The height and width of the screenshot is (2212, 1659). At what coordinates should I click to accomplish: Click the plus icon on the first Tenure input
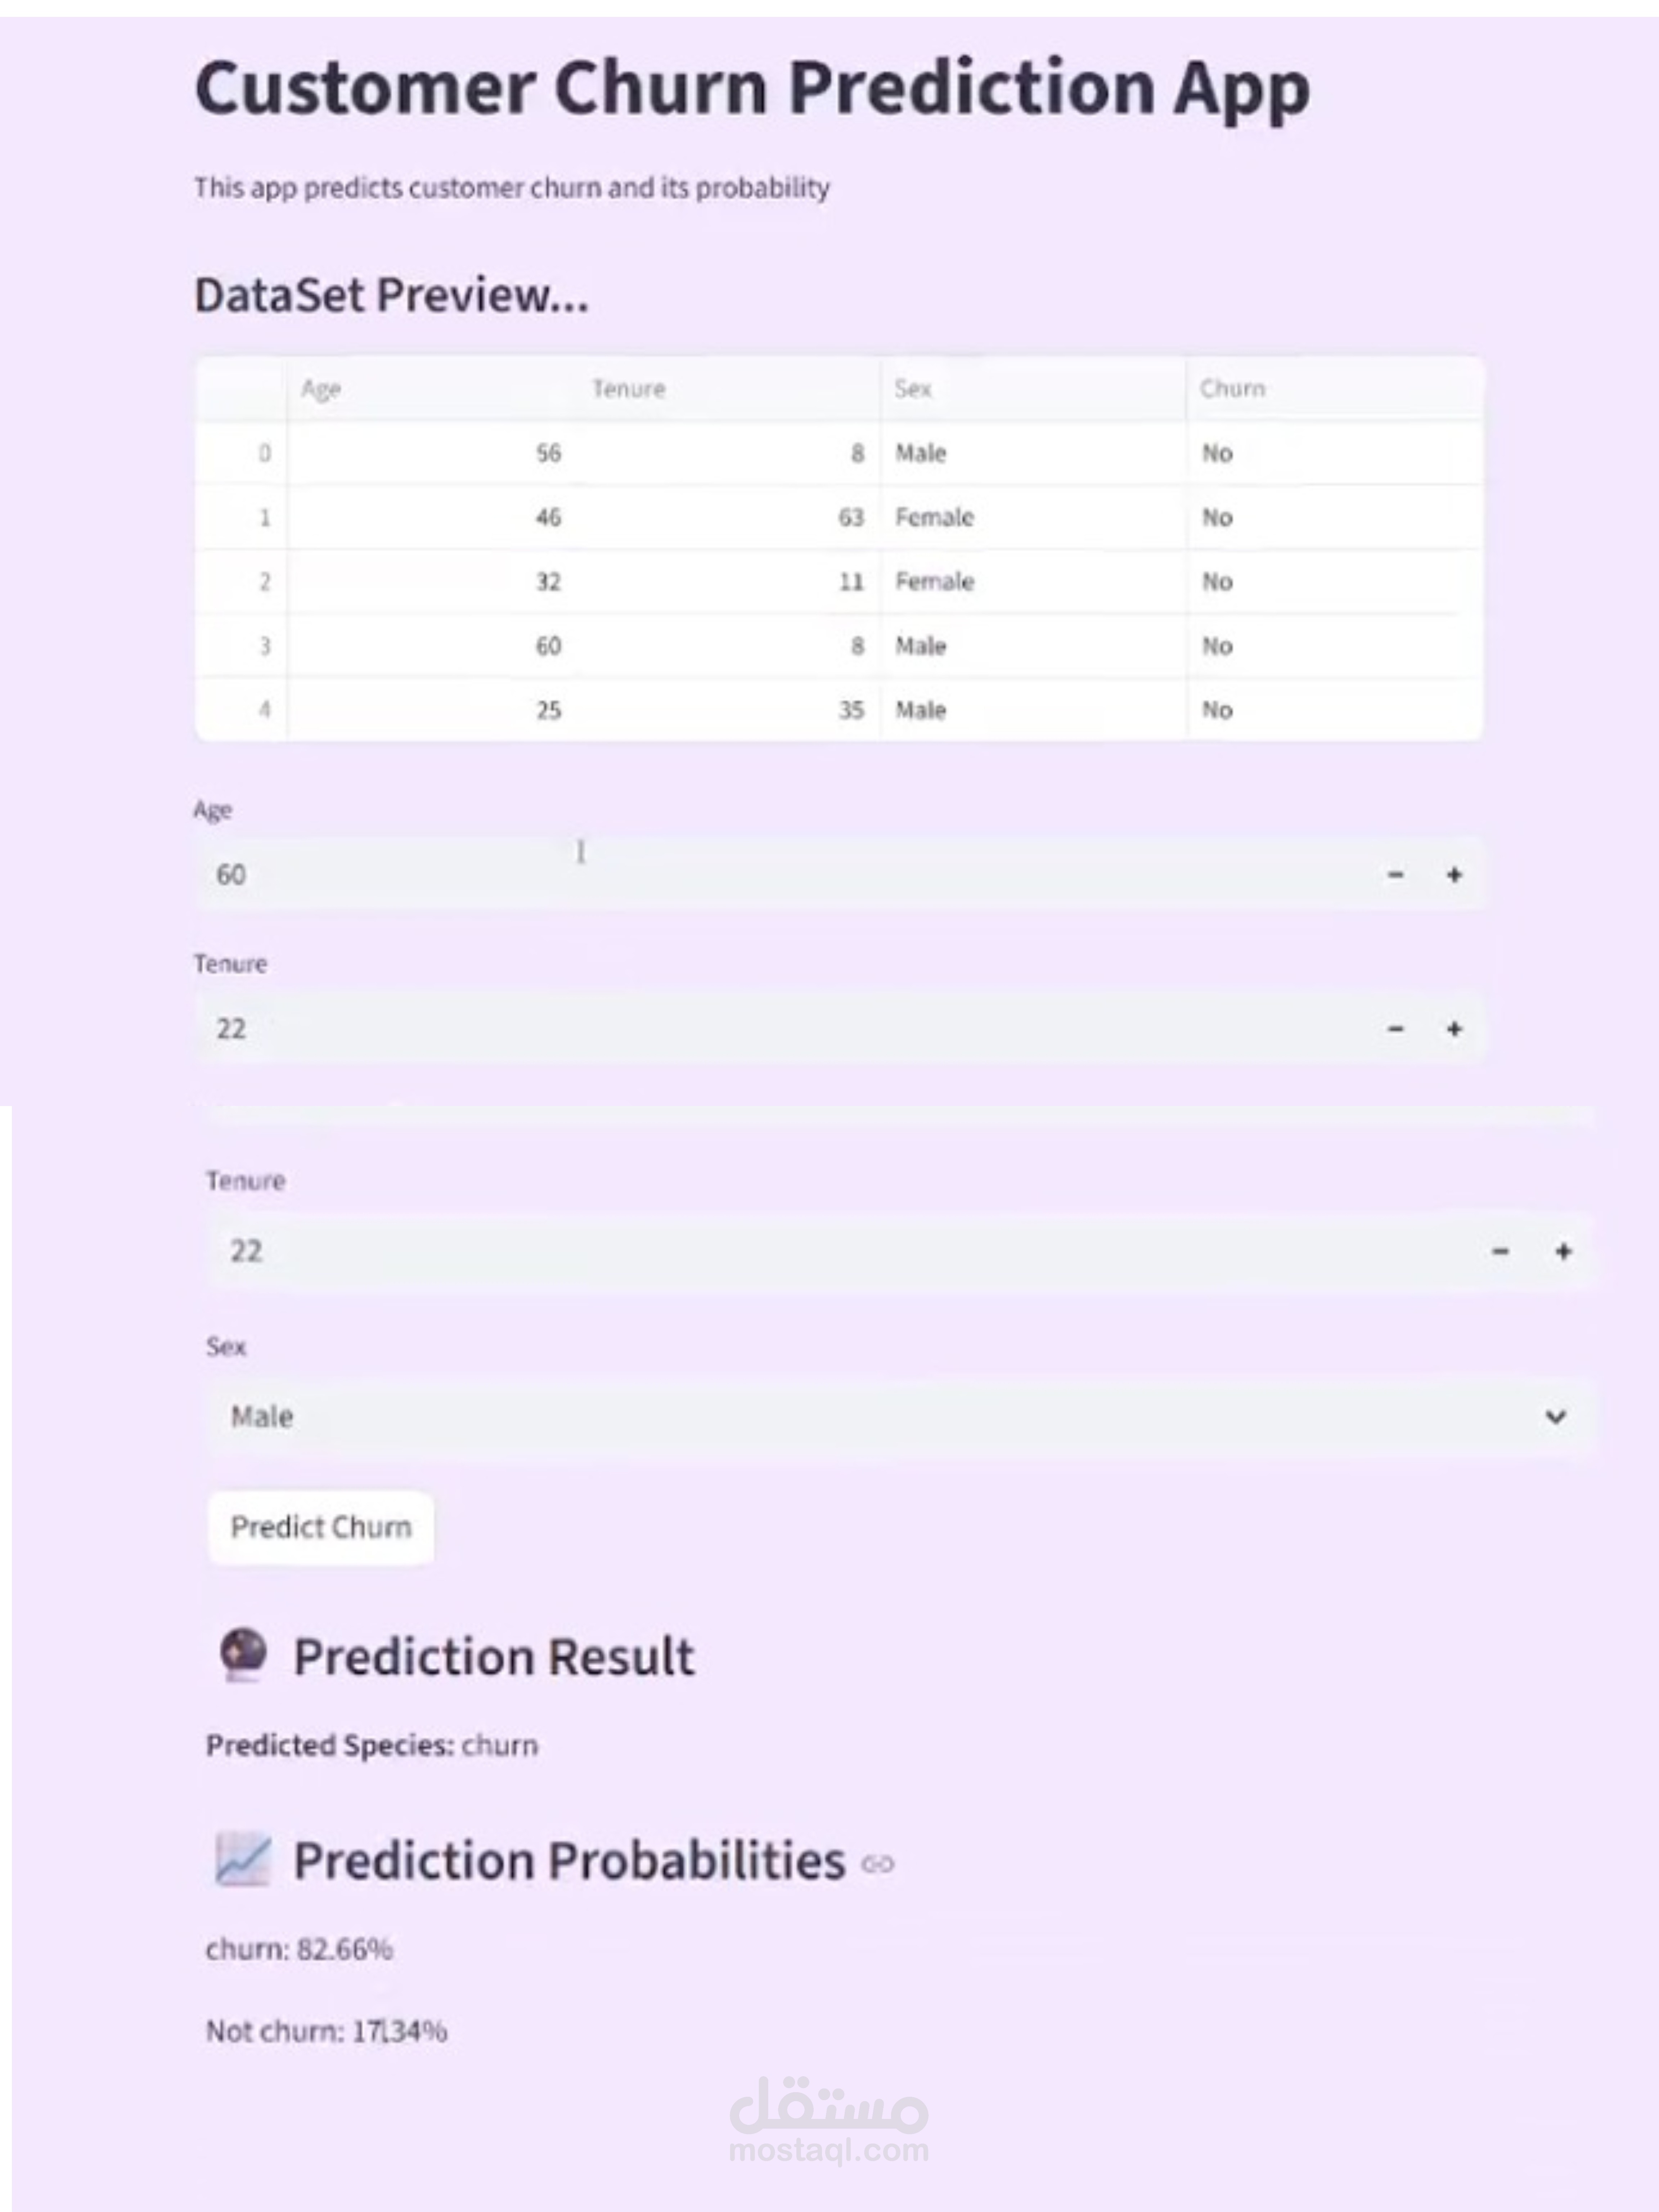[1454, 1029]
